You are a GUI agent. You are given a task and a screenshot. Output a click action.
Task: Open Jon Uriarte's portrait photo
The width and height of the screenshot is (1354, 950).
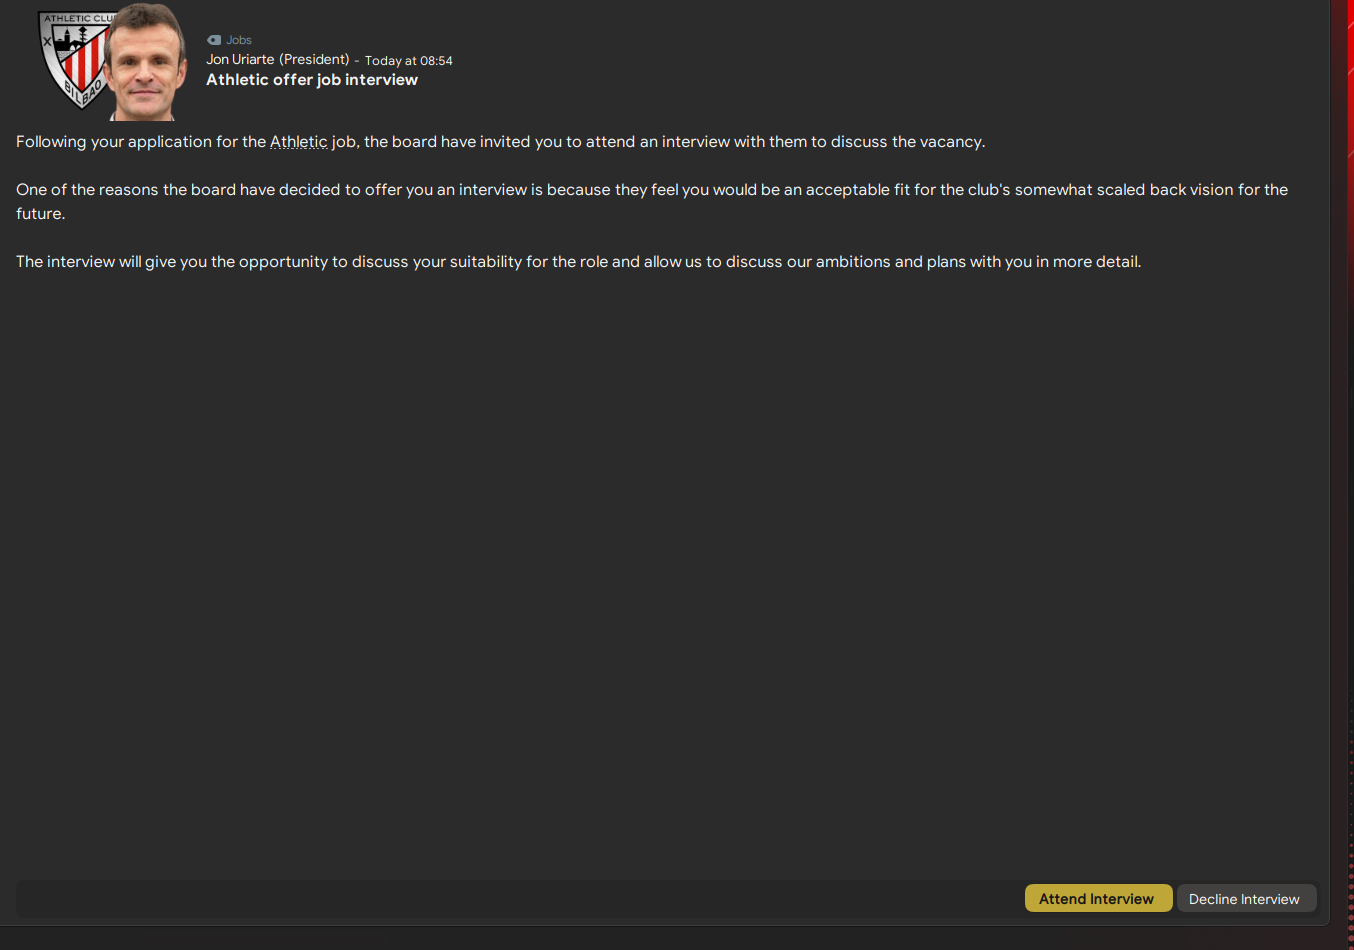(146, 64)
